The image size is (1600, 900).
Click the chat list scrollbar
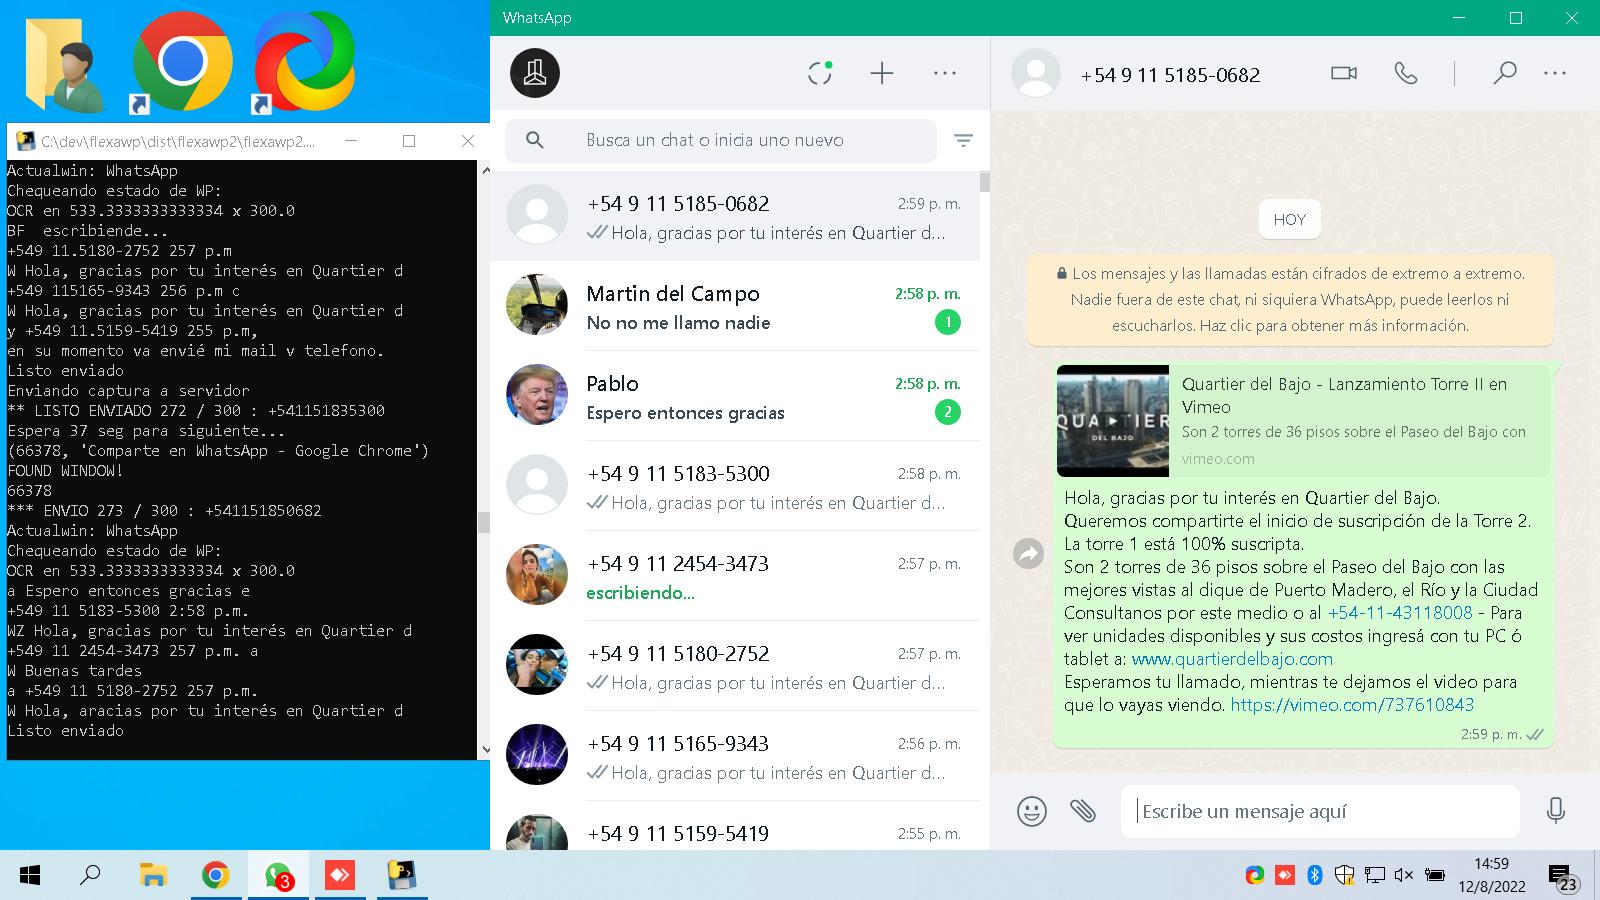click(x=985, y=182)
